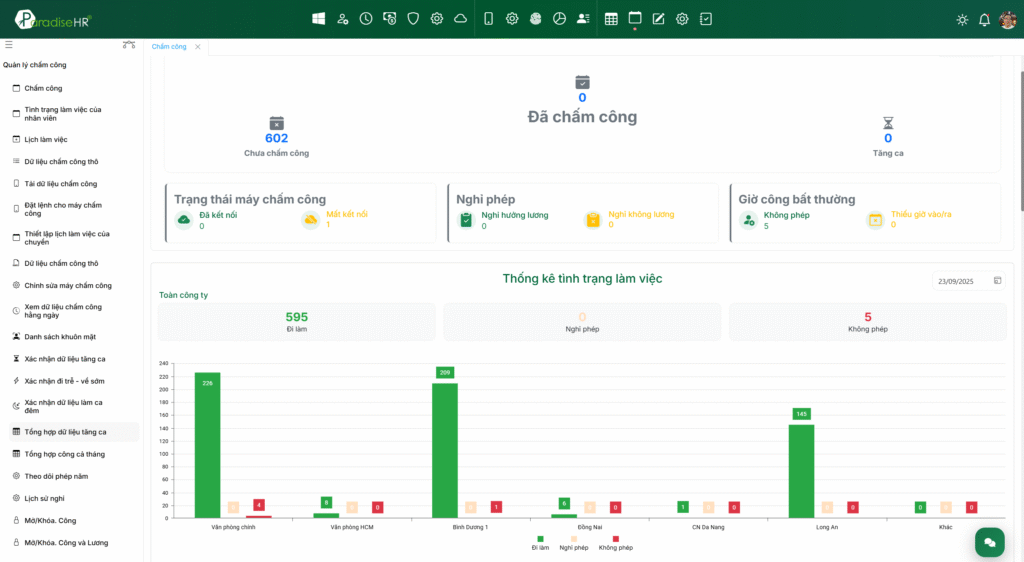Select the Chấm công tab
1024x562 pixels.
tap(169, 46)
